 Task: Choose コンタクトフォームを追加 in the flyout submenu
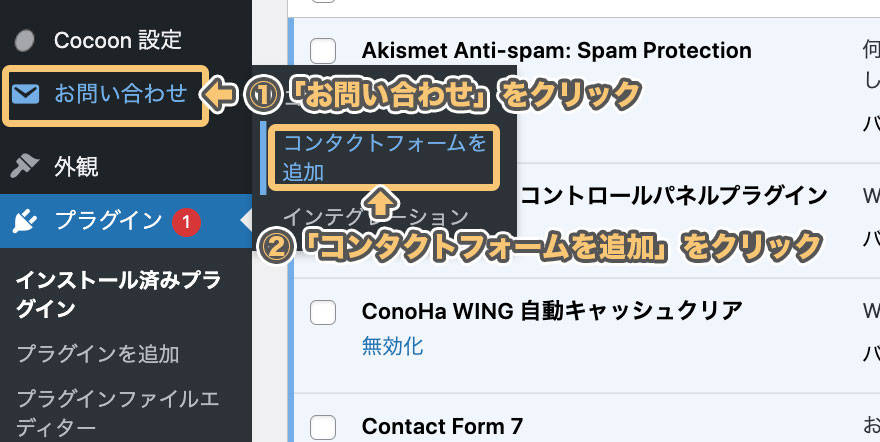pos(384,157)
